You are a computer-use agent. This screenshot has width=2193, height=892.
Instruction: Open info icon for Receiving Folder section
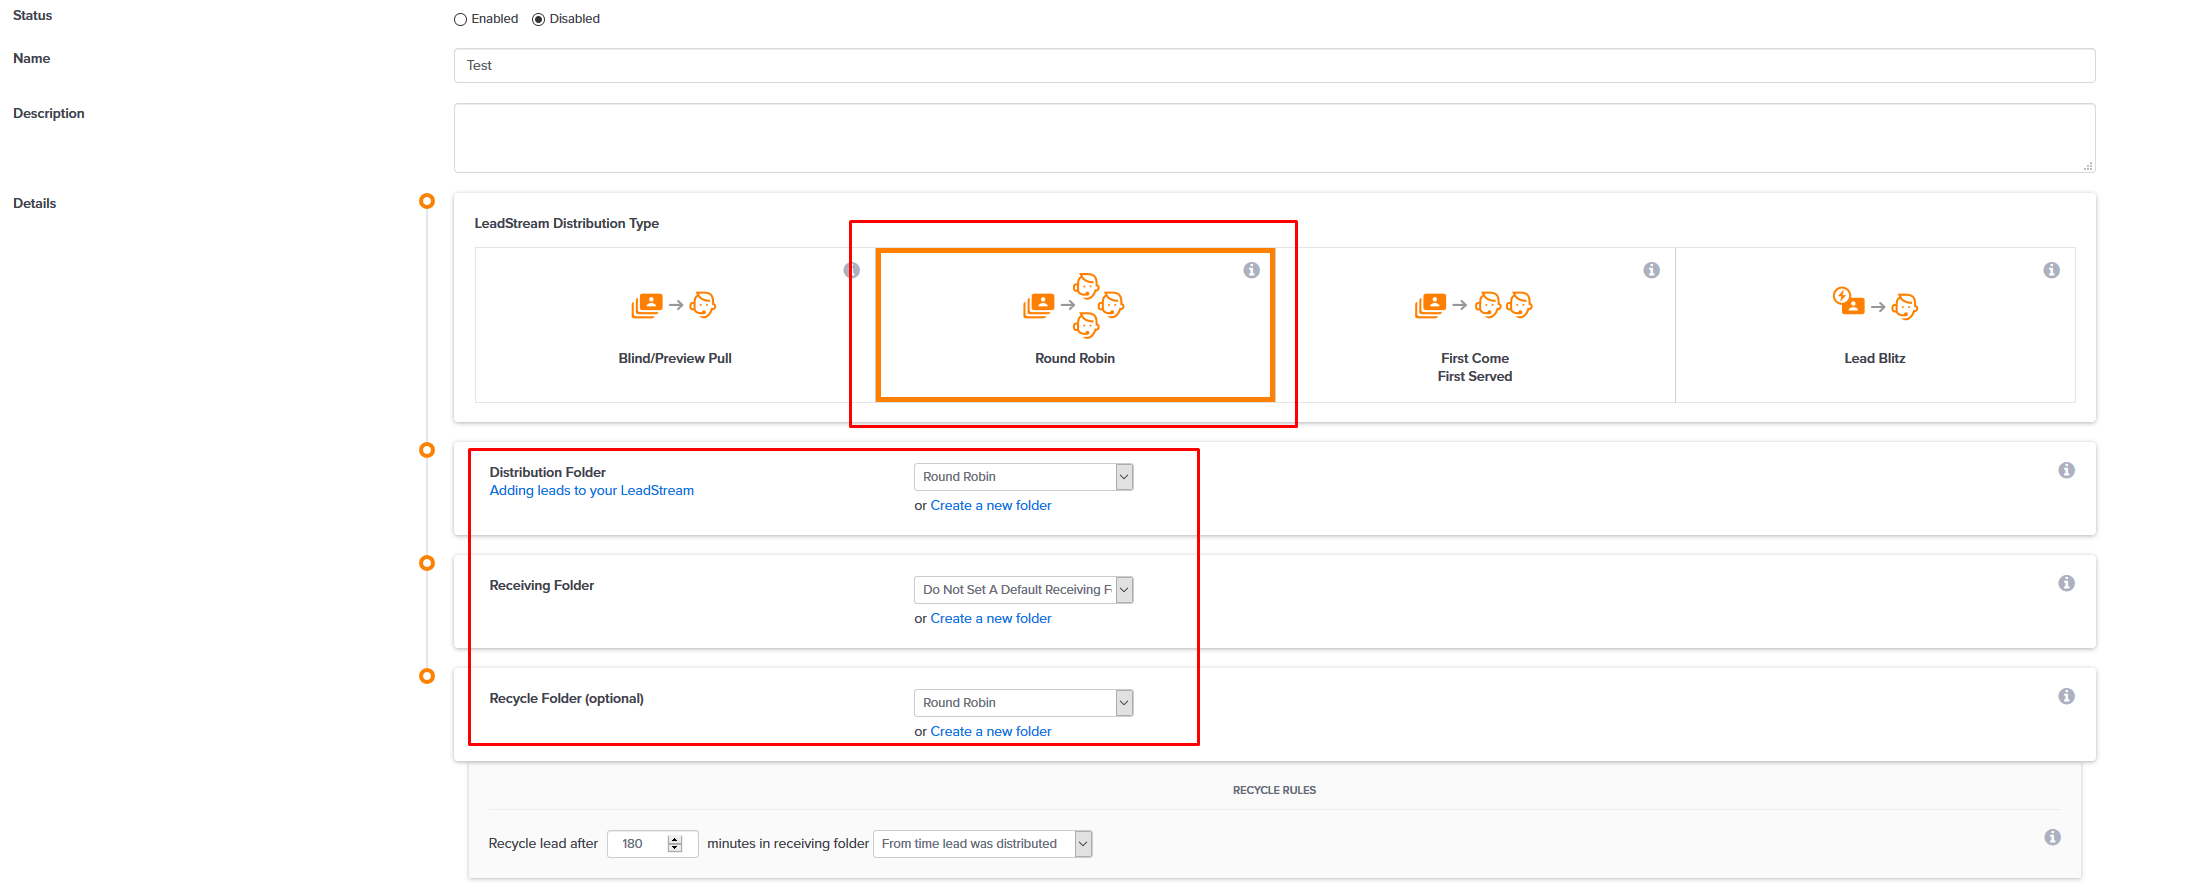tap(2066, 583)
